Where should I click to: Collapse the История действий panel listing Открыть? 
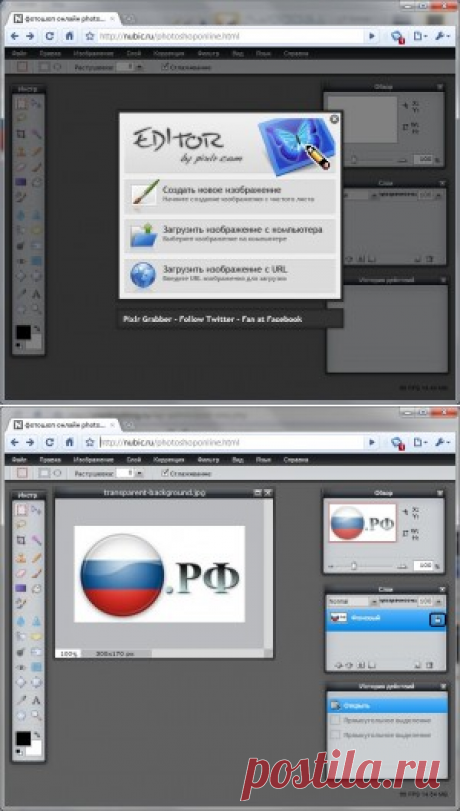442,686
